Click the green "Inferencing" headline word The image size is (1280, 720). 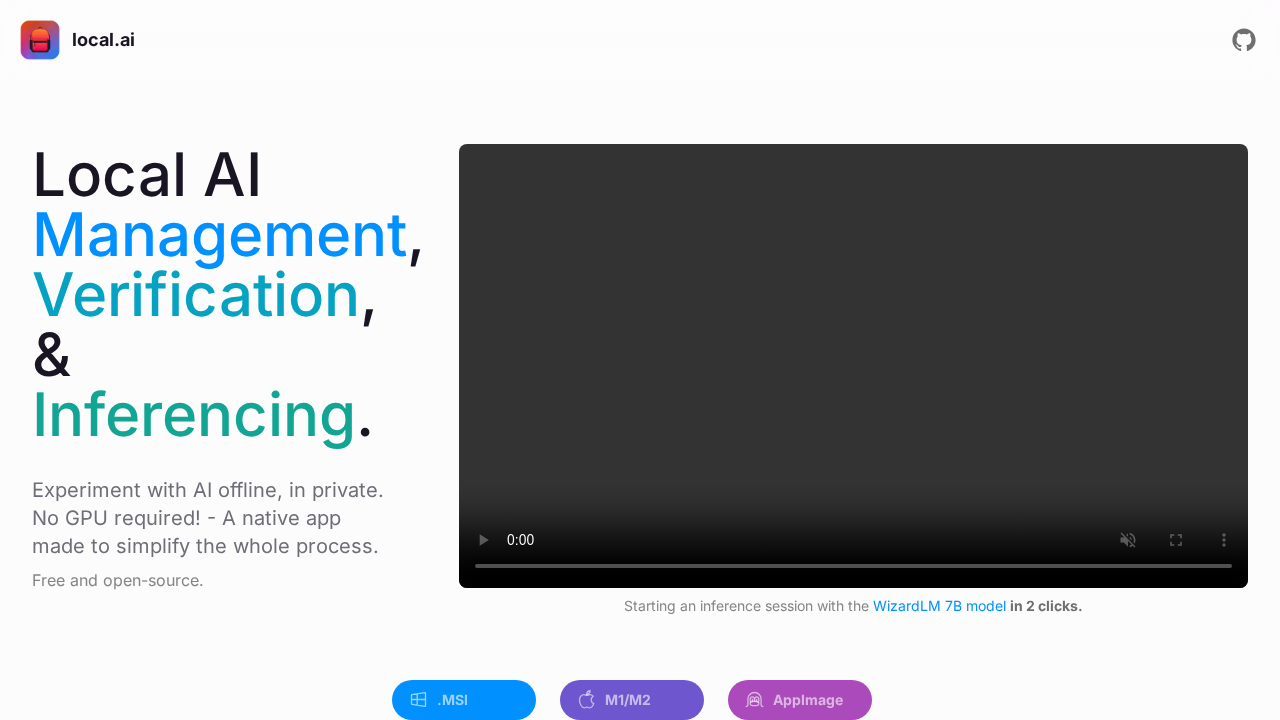pyautogui.click(x=194, y=415)
